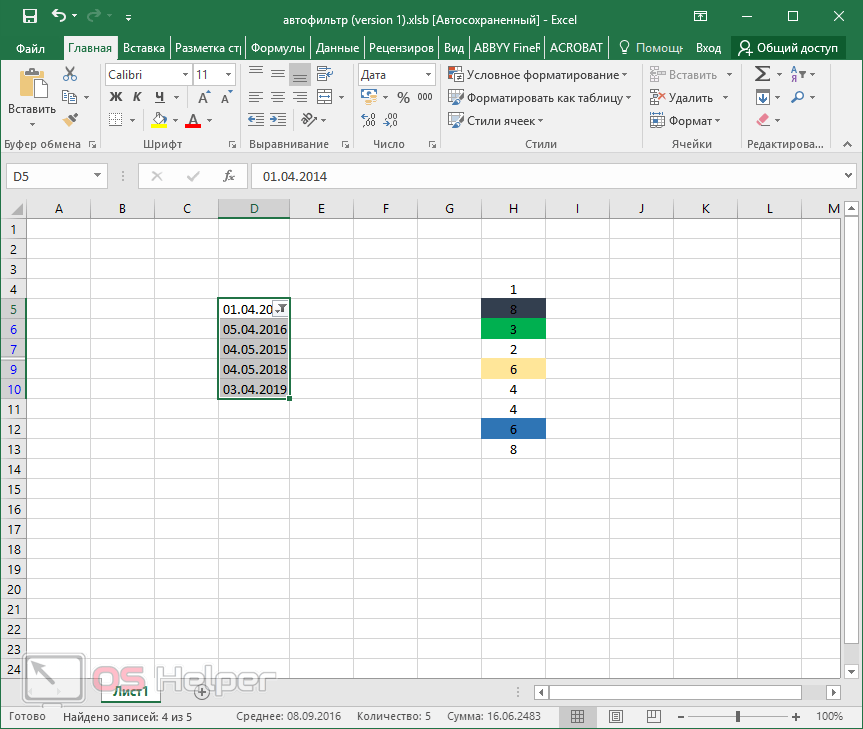Click the Условное форматирование button
The image size is (863, 729).
tap(538, 75)
